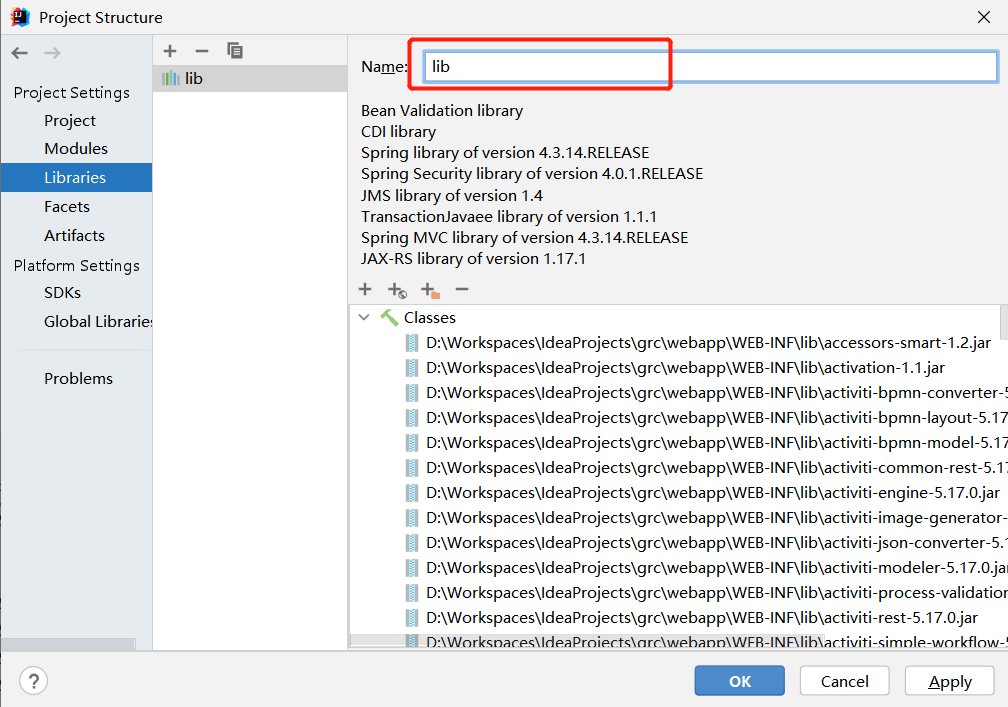This screenshot has height=707, width=1008.
Task: Open help with question mark button
Action: [x=33, y=681]
